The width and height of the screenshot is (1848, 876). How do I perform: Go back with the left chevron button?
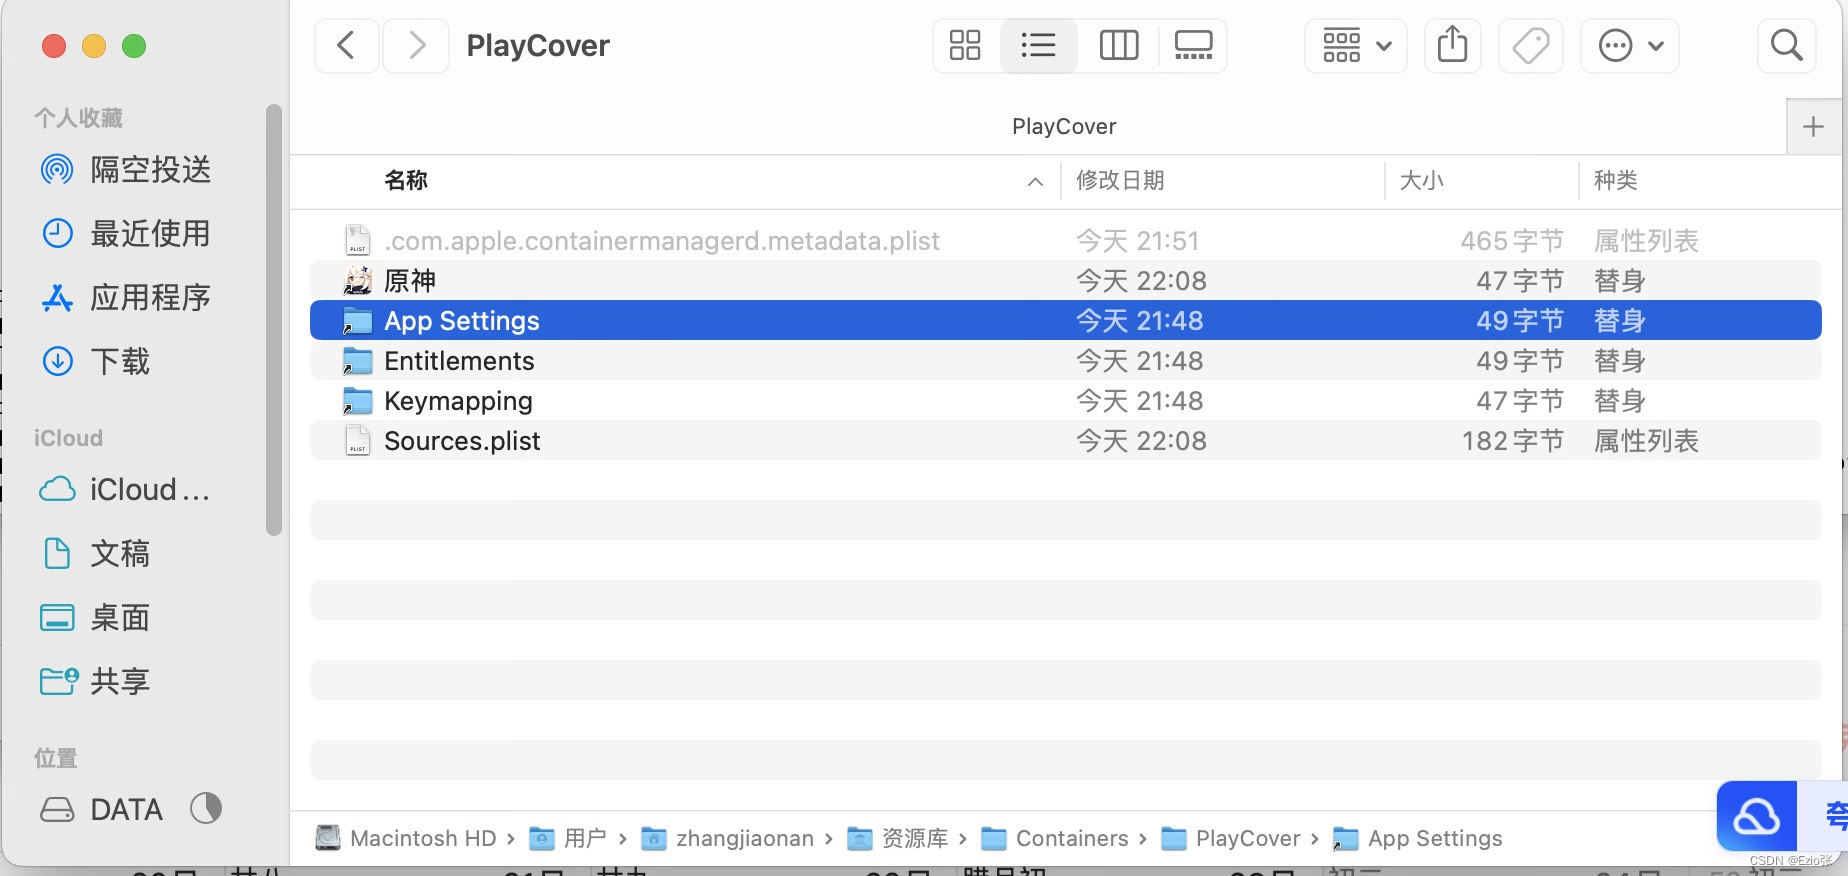coord(346,45)
